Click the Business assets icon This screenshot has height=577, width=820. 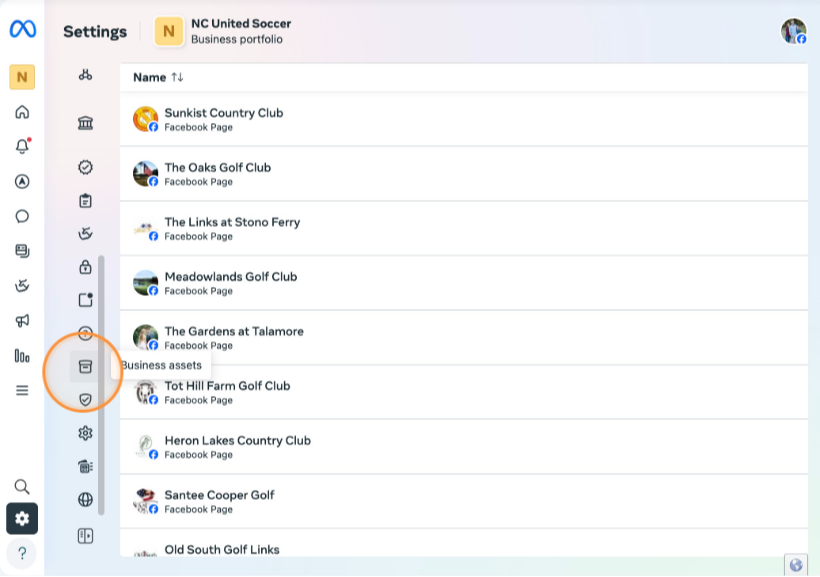pos(85,366)
